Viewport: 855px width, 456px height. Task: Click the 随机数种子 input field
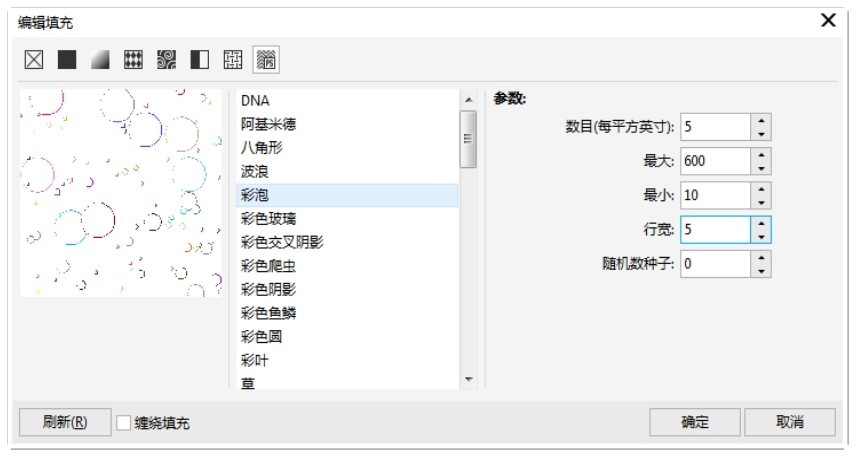[x=715, y=264]
